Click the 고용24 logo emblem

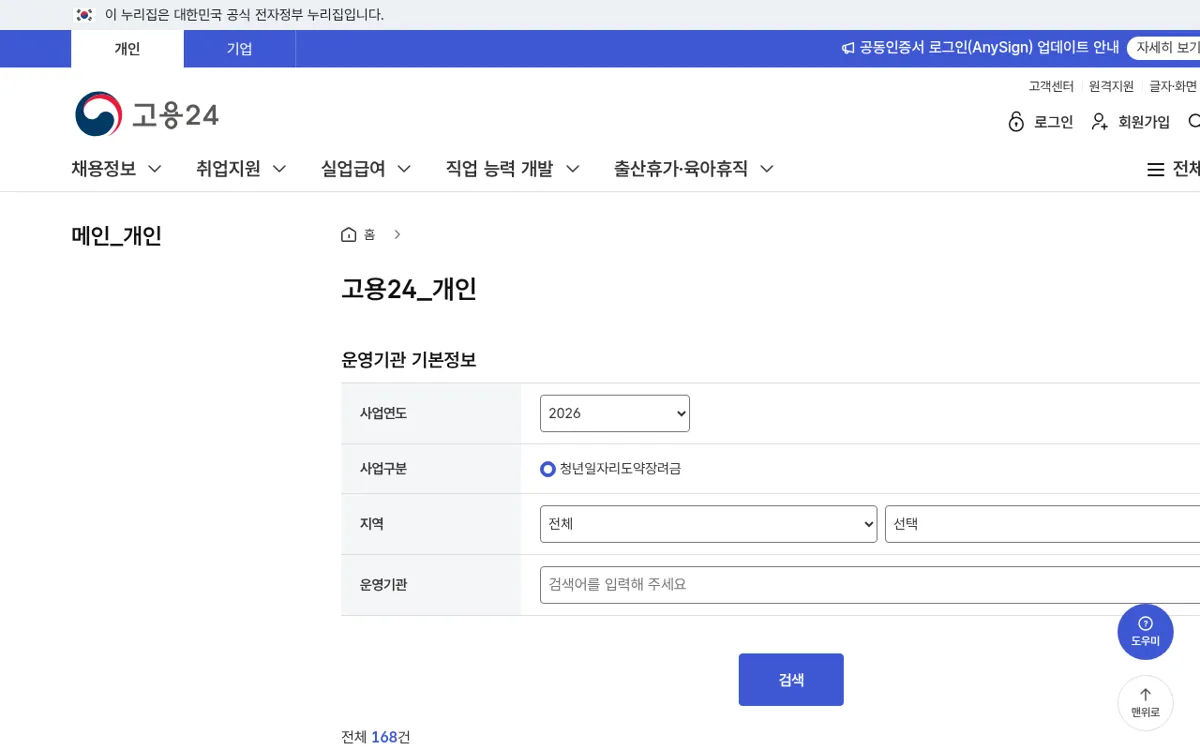click(98, 115)
